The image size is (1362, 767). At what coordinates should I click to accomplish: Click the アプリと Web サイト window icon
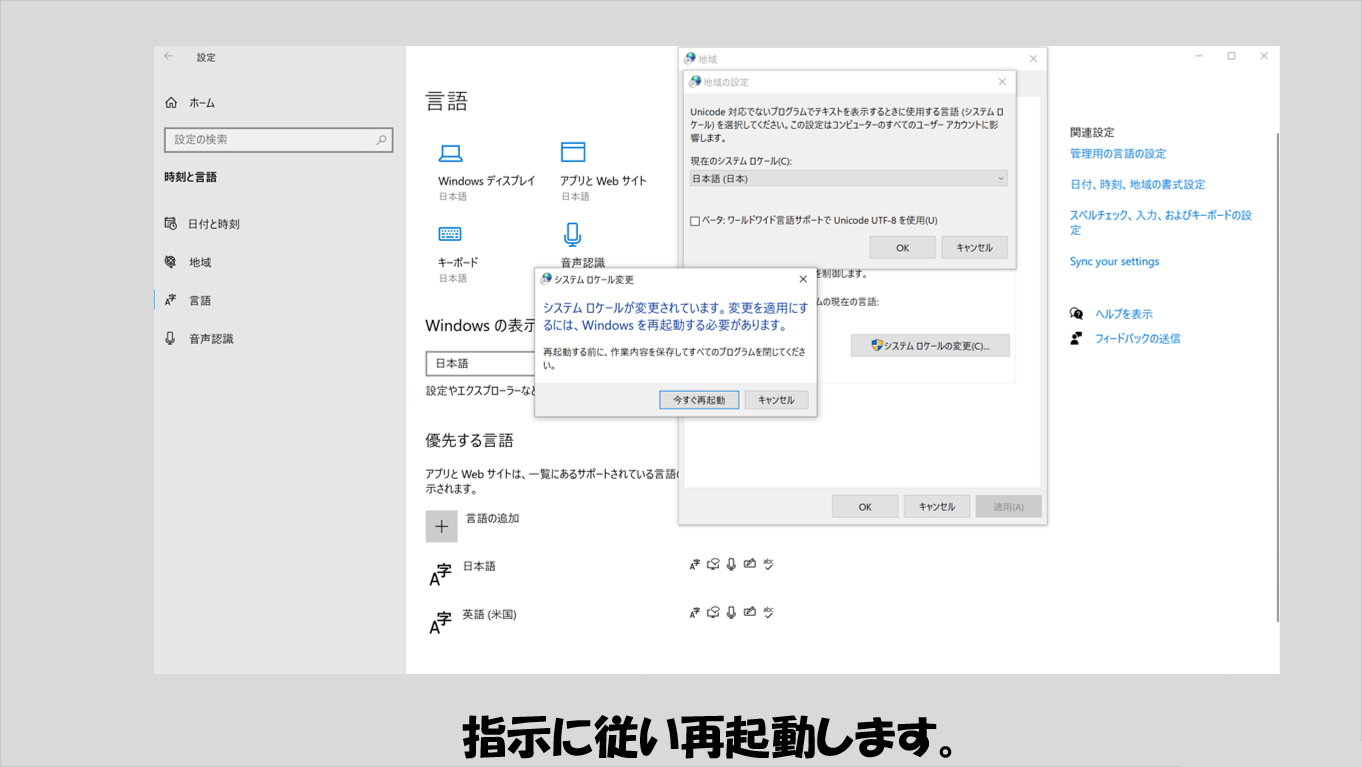(572, 152)
